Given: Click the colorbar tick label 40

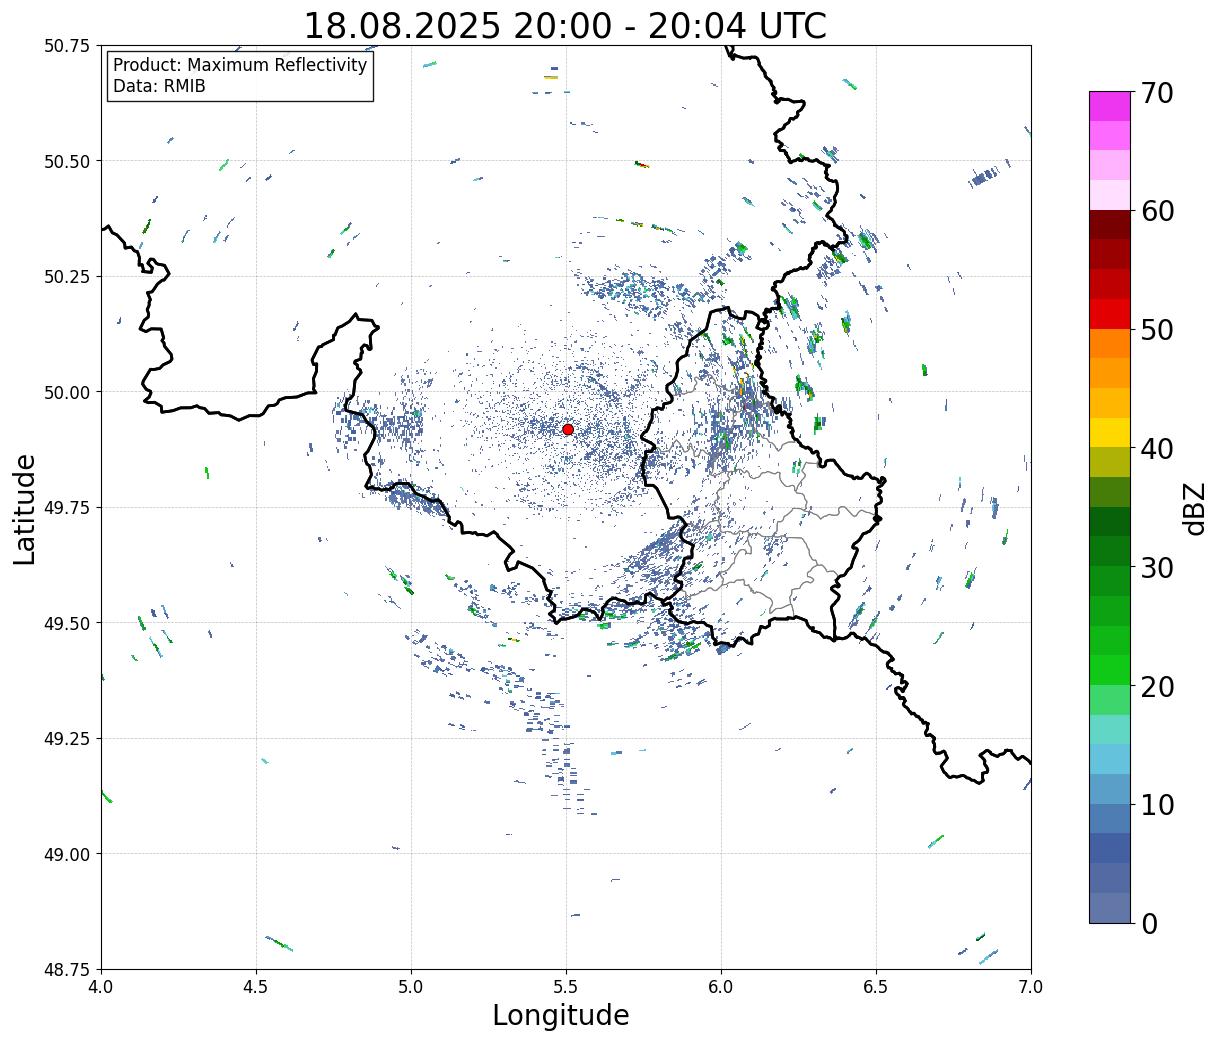Looking at the screenshot, I should [x=1157, y=448].
